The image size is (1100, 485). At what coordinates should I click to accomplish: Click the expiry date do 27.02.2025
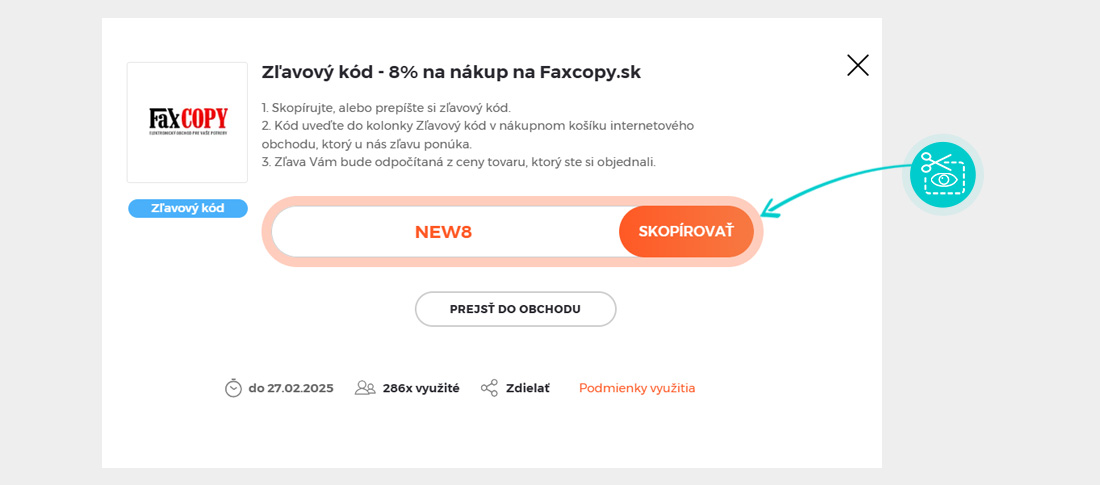tap(291, 388)
